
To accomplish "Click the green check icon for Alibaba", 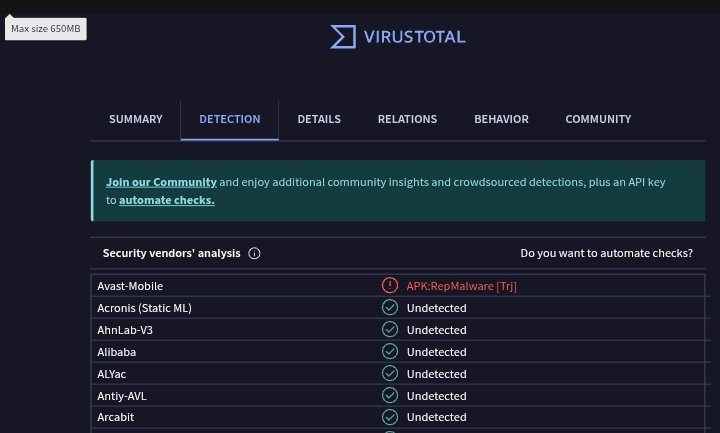I will (x=390, y=352).
